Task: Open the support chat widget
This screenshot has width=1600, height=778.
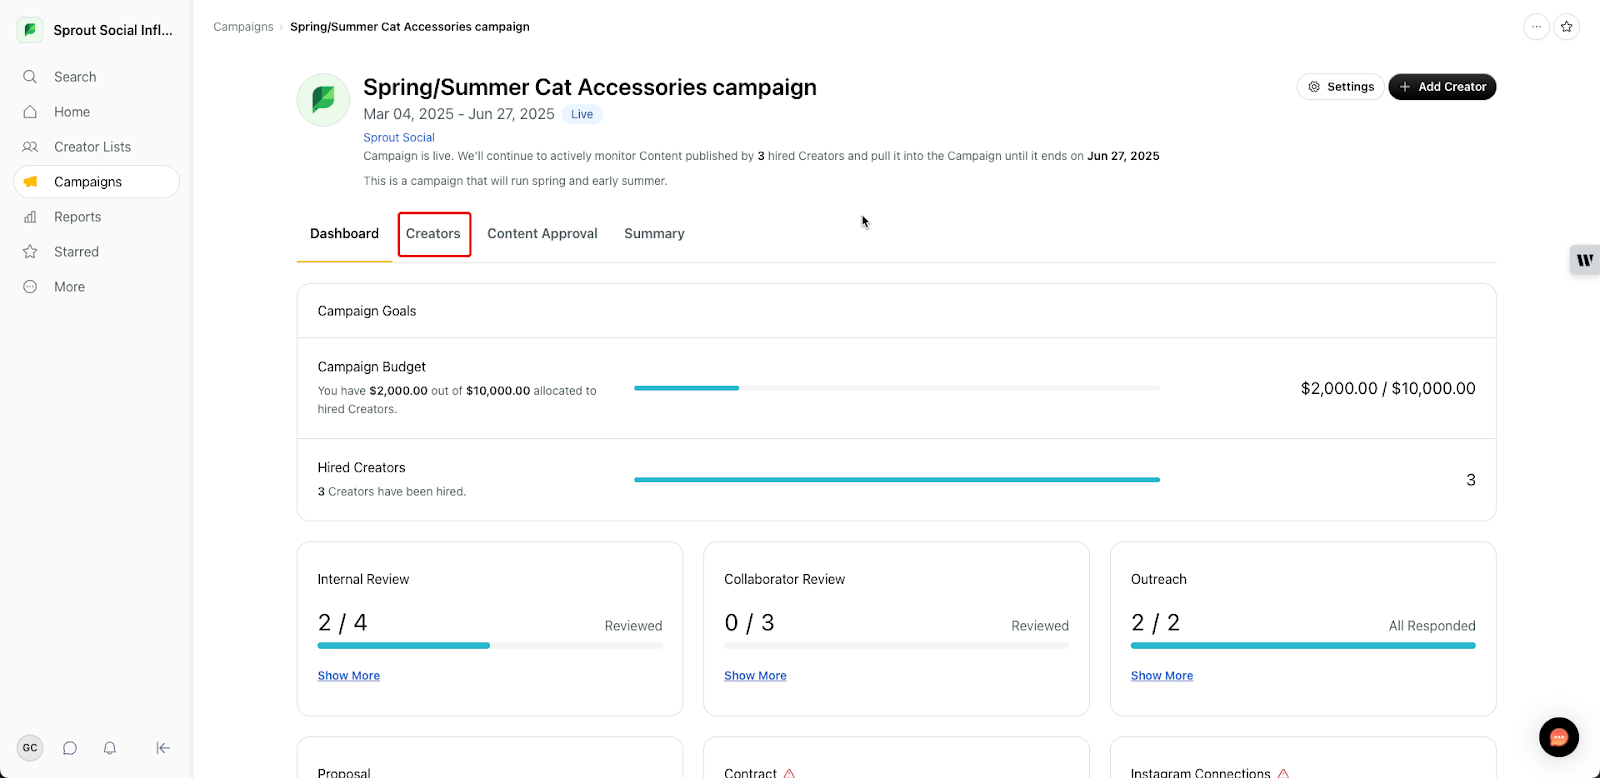Action: click(x=1559, y=738)
